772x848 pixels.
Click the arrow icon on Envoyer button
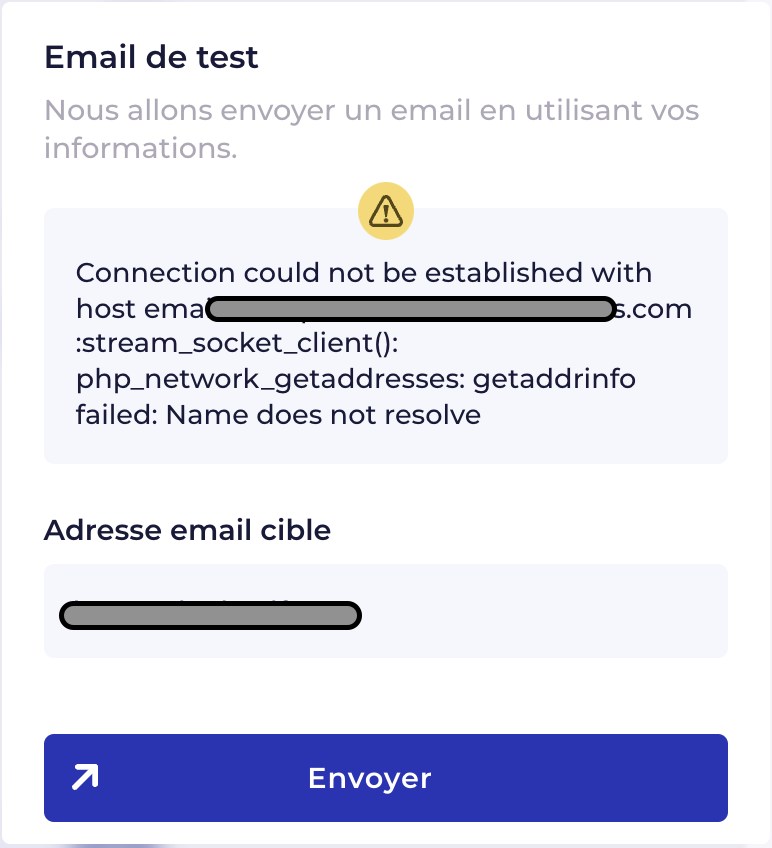pyautogui.click(x=85, y=777)
